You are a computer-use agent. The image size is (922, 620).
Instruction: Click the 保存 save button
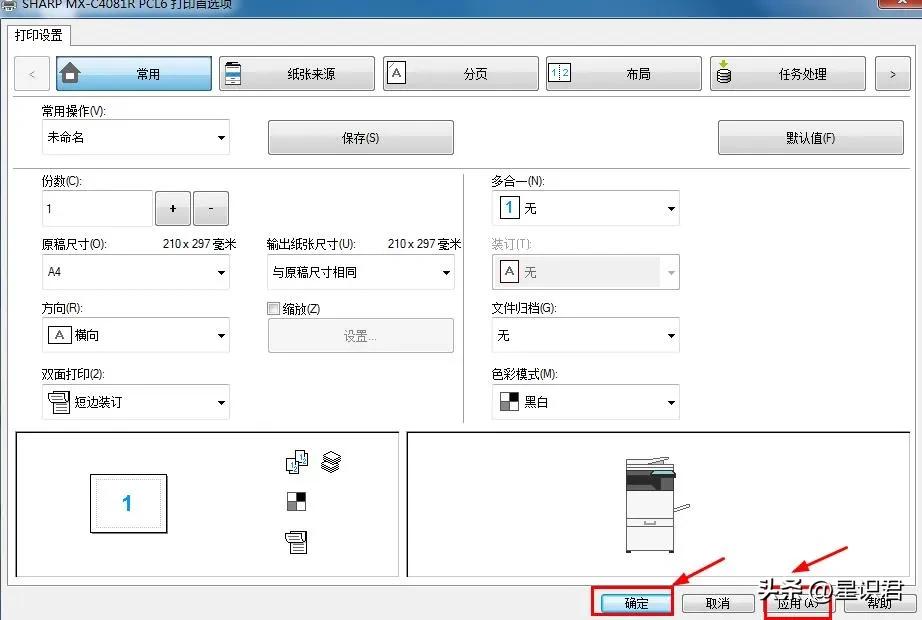coord(359,137)
